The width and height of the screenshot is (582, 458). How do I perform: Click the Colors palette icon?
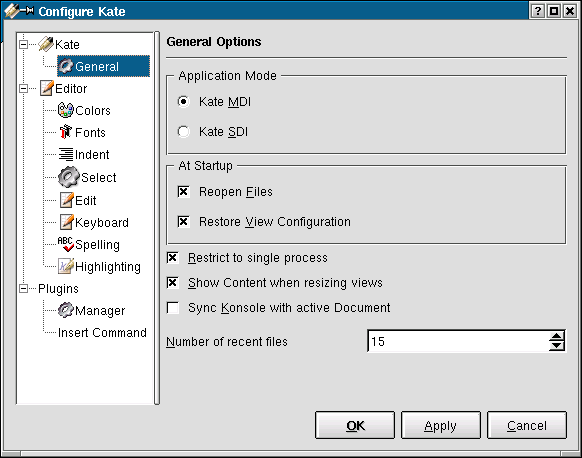click(x=66, y=110)
